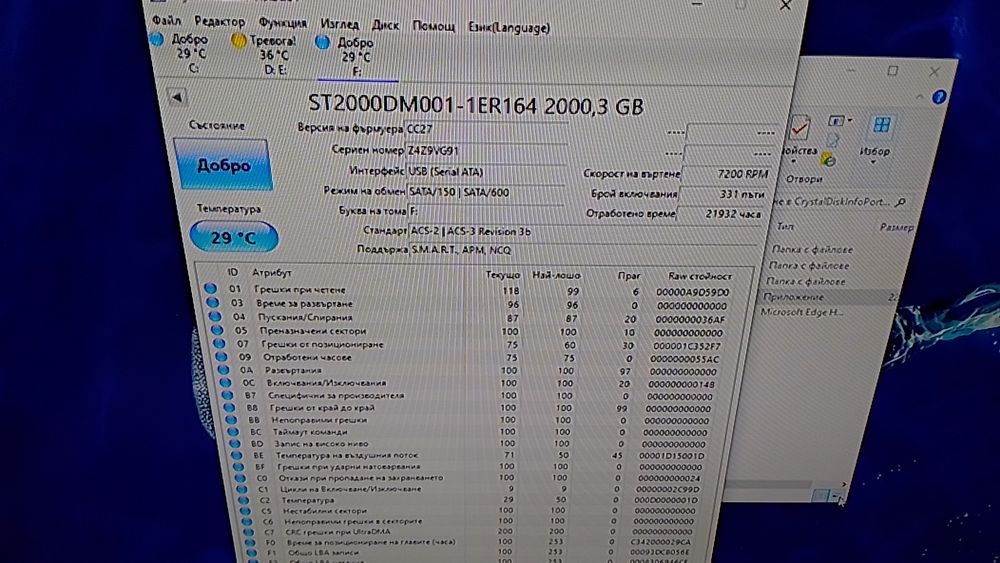Viewport: 1000px width, 563px height.
Task: Open the Помощ menu
Action: 434,27
